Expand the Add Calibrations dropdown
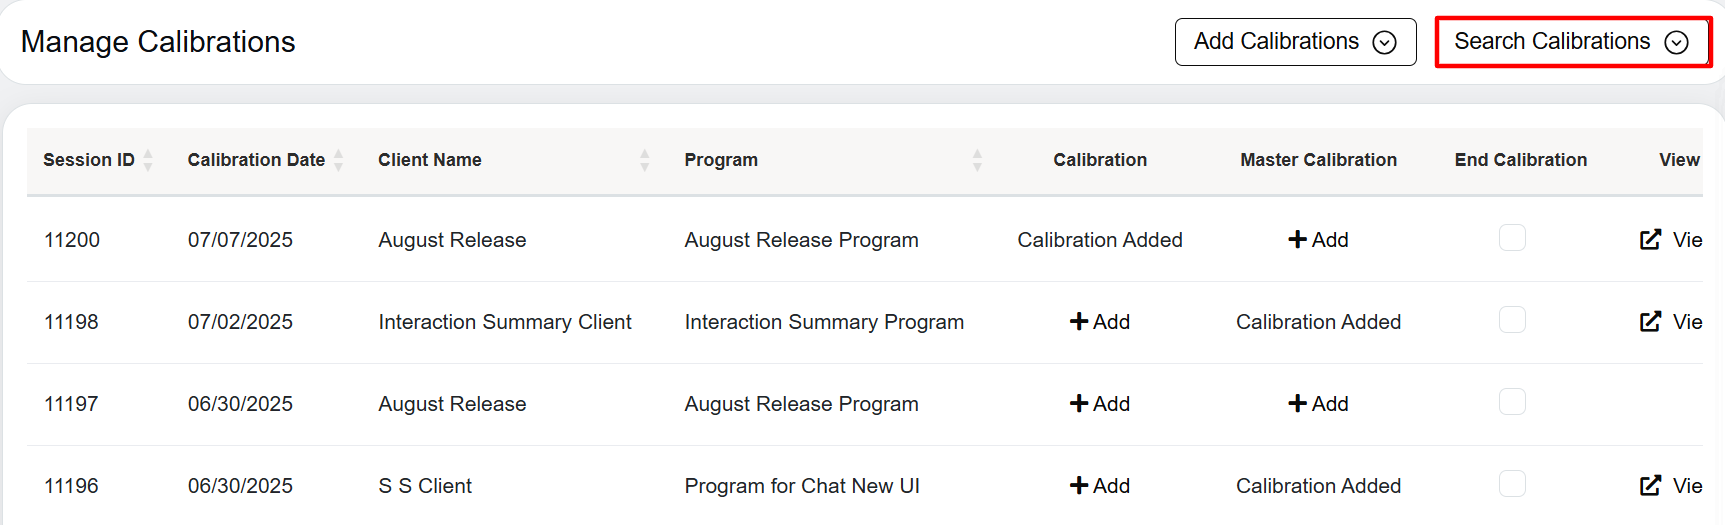The height and width of the screenshot is (525, 1725). 1295,42
